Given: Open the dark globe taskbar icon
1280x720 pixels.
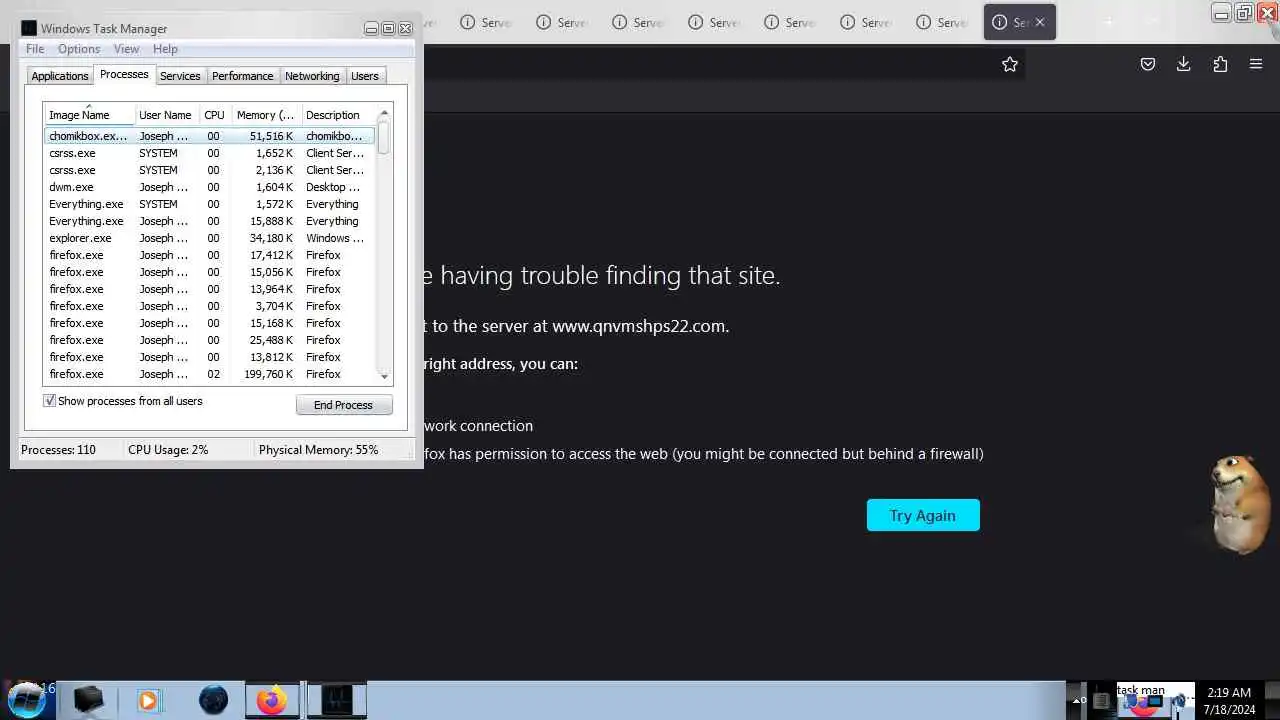Looking at the screenshot, I should tap(213, 700).
